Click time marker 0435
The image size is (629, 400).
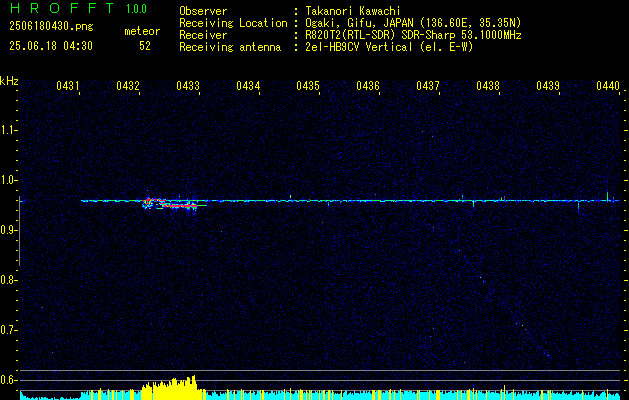coord(308,86)
